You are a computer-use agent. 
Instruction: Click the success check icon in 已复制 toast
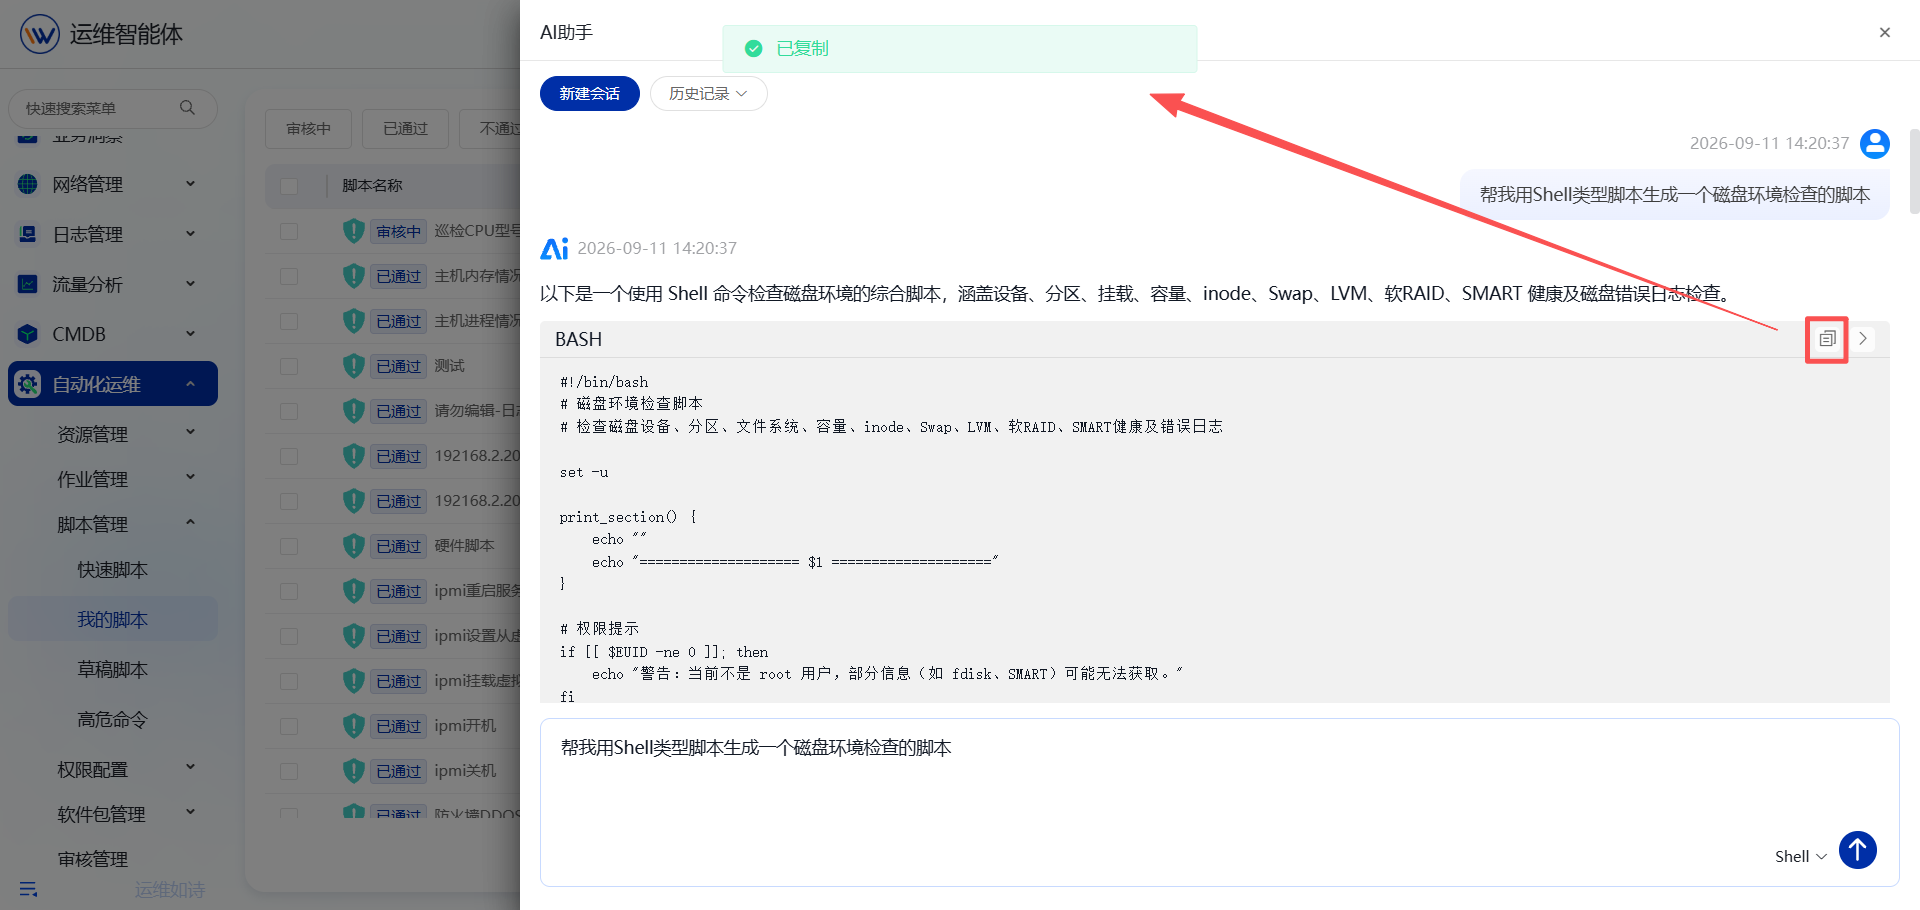click(754, 49)
